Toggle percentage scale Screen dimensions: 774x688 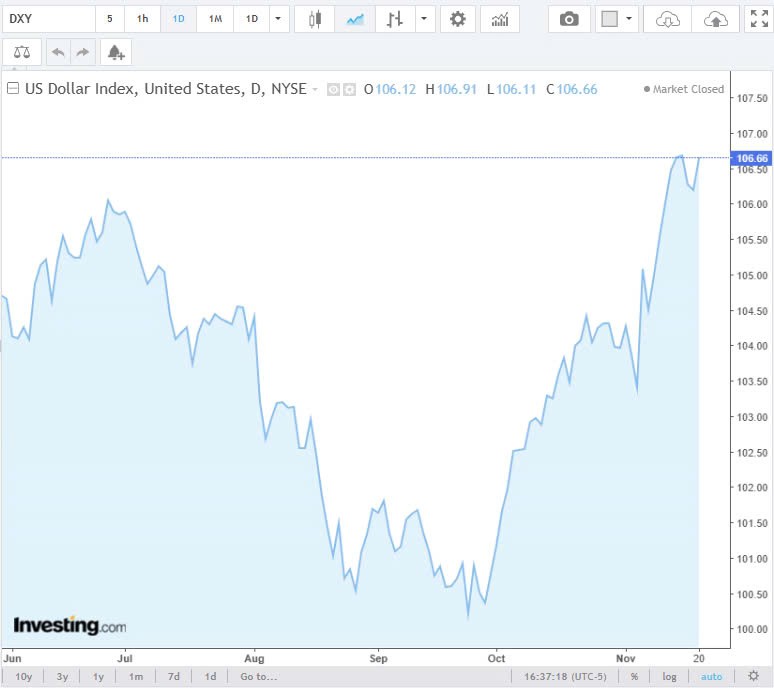click(x=633, y=677)
